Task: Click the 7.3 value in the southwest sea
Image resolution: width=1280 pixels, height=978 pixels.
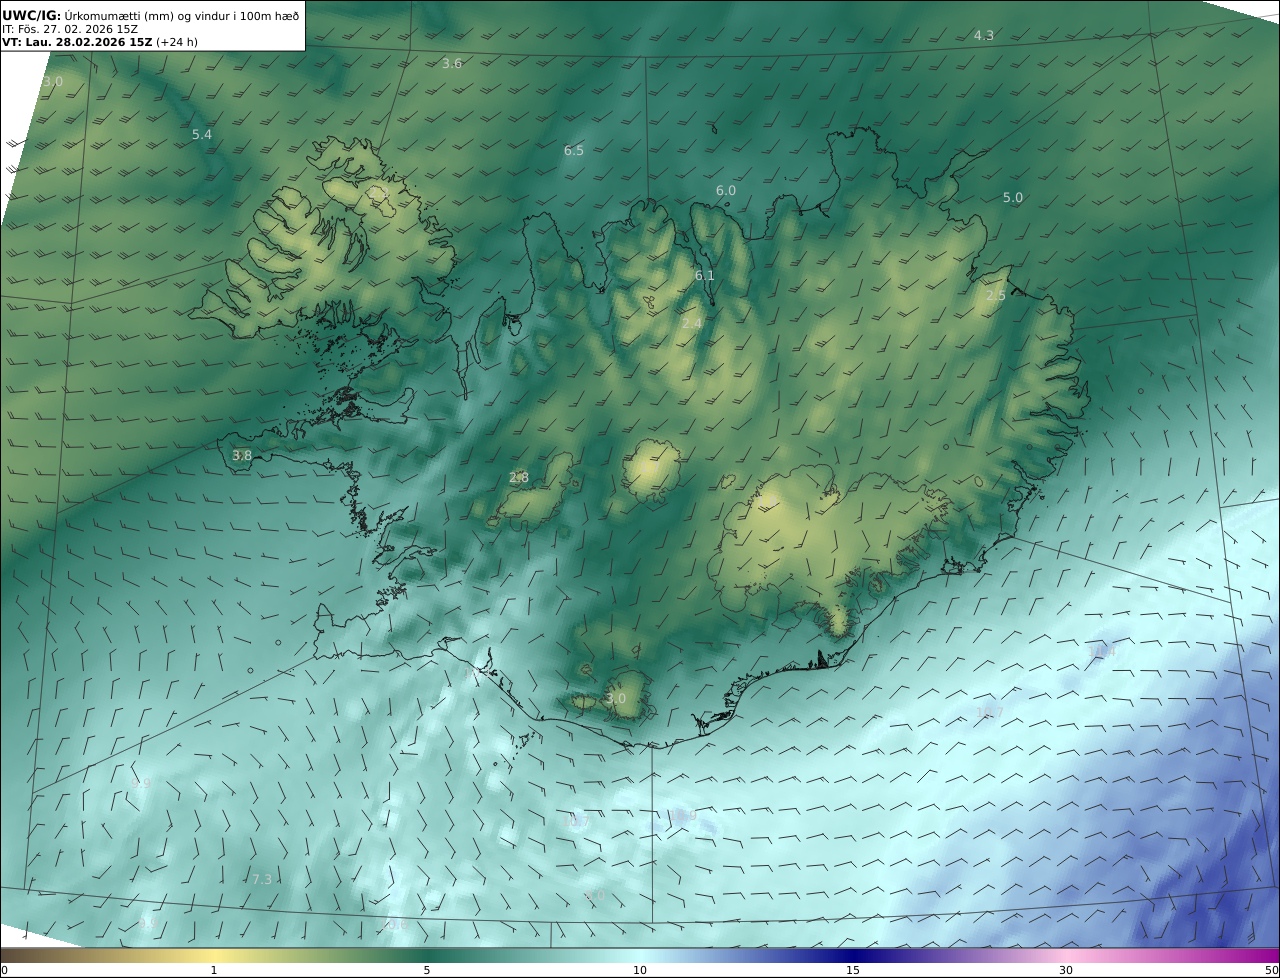Action: (262, 879)
